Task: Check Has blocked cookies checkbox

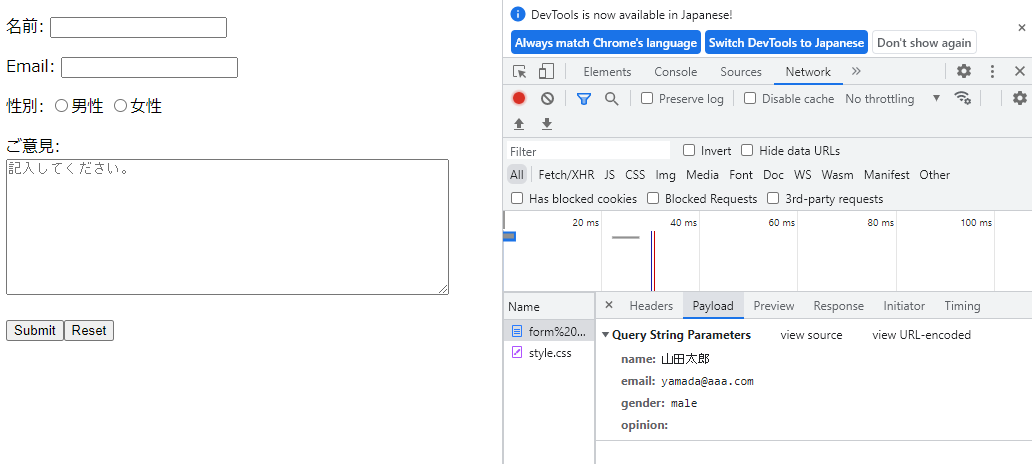Action: (x=517, y=198)
